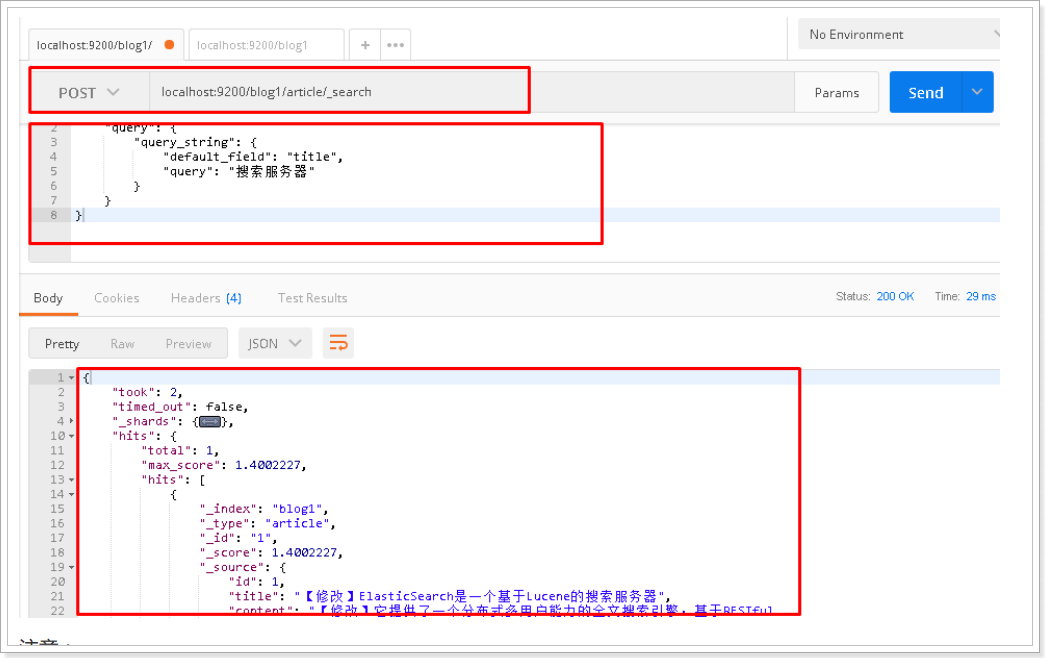Open the Test Results tab

pos(313,298)
